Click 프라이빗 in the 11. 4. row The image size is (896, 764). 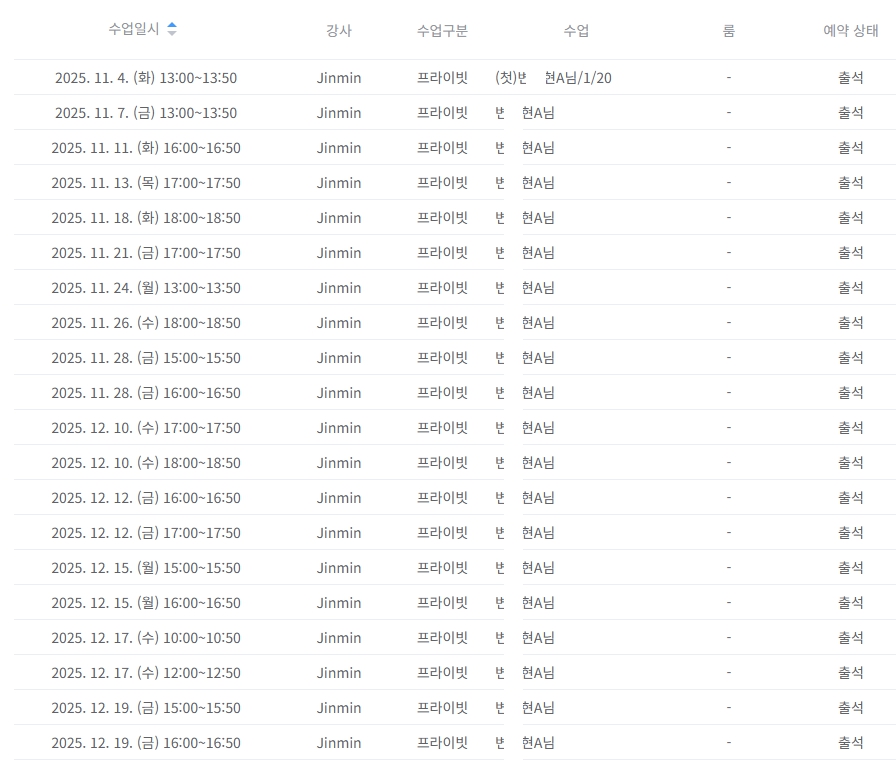coord(442,78)
